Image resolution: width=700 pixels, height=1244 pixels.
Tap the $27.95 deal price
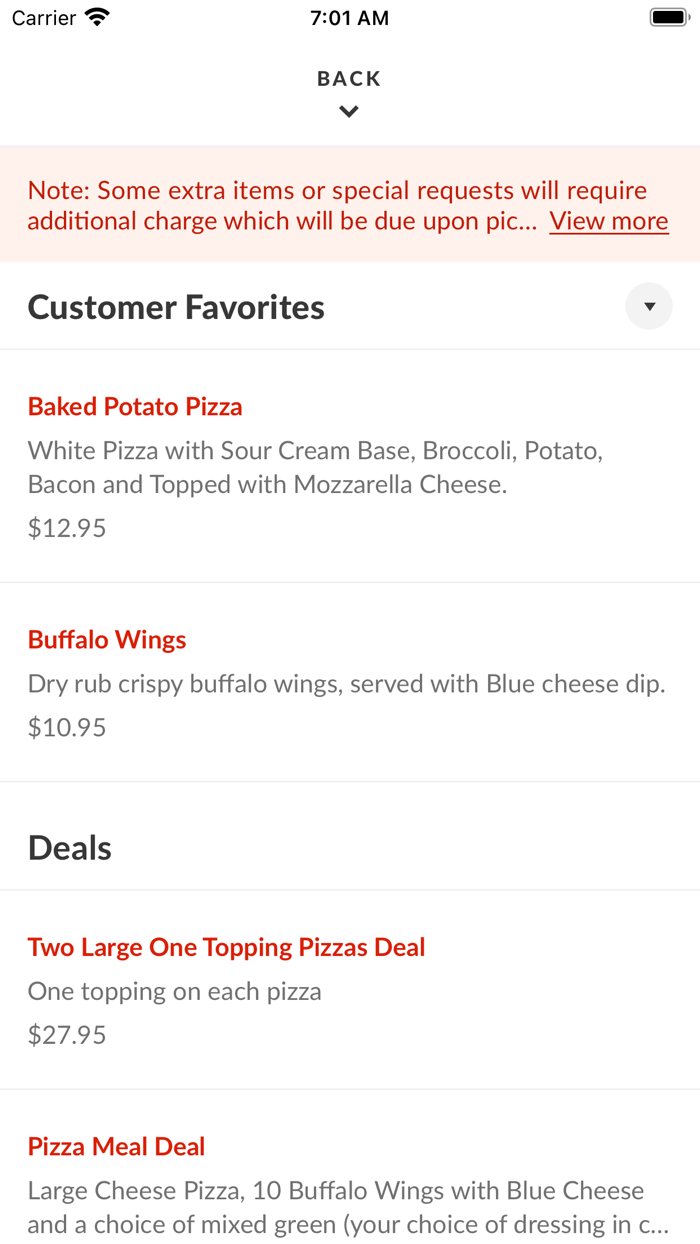tap(66, 1034)
